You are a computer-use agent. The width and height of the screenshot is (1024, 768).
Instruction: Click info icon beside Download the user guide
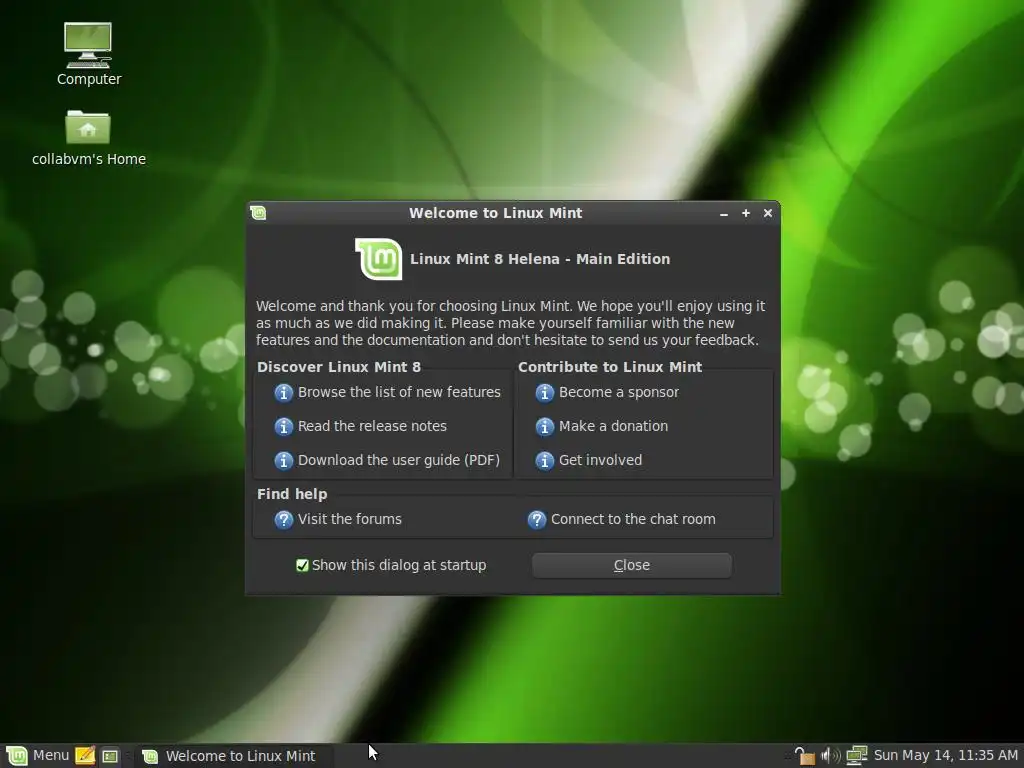click(x=283, y=460)
